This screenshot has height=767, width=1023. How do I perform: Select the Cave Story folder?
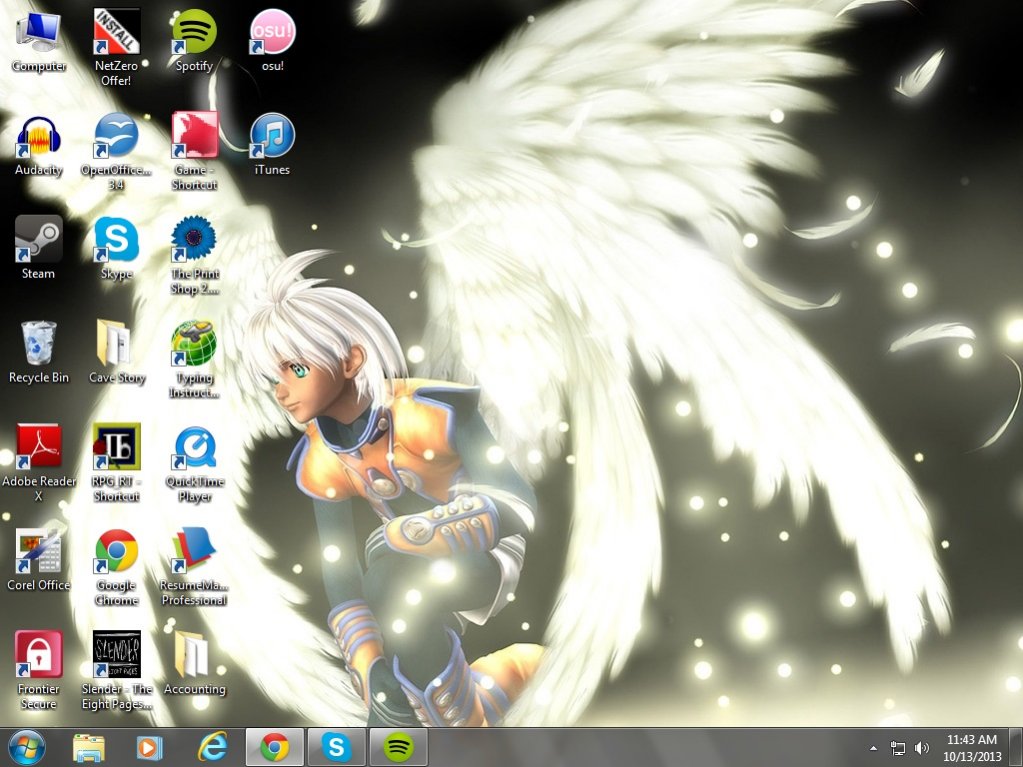pos(116,352)
